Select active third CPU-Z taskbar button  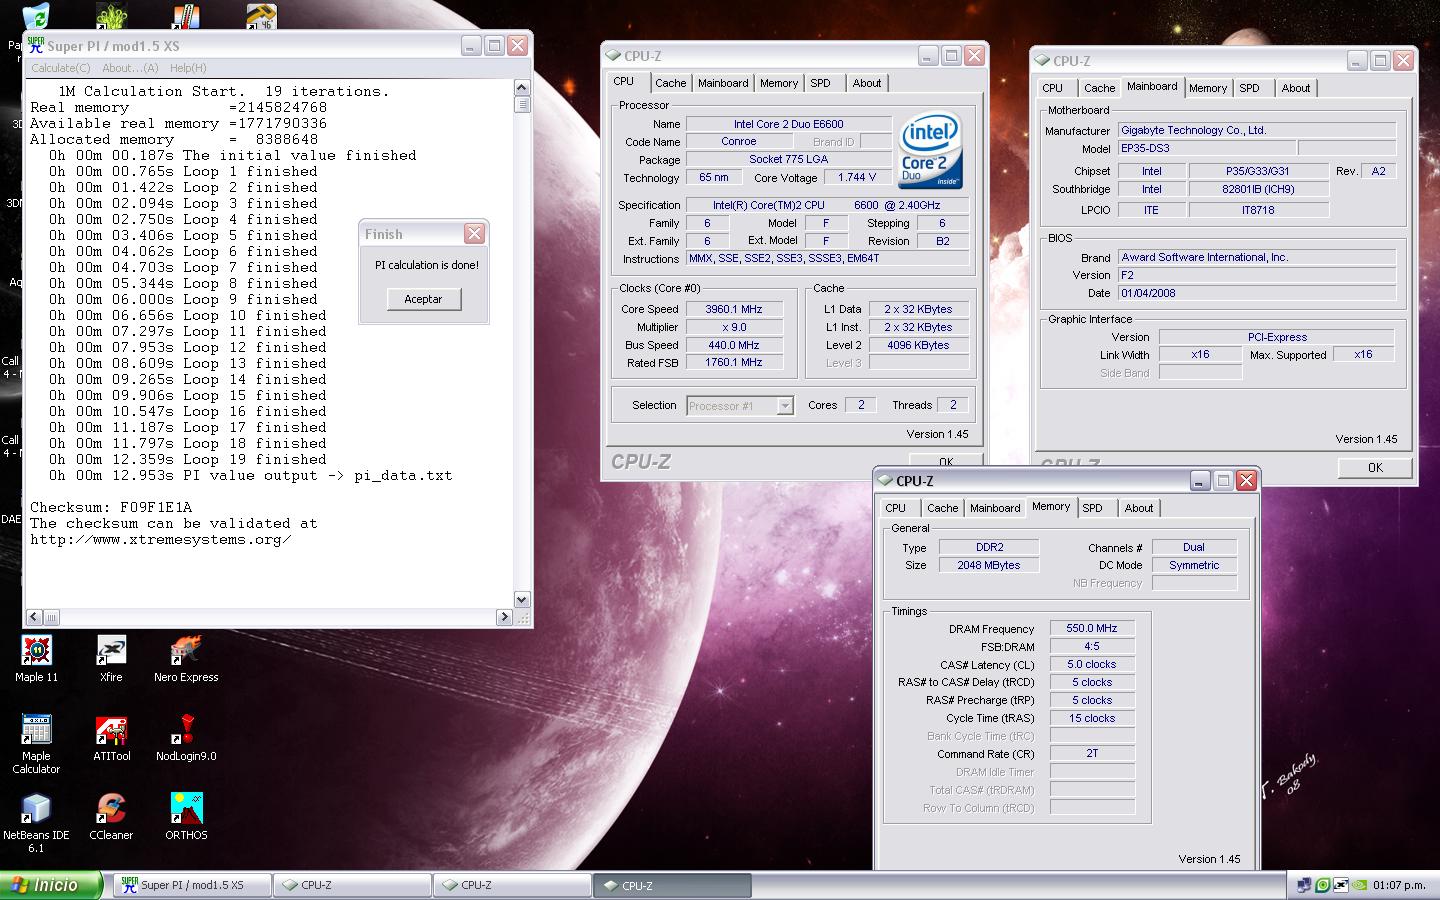tap(673, 885)
